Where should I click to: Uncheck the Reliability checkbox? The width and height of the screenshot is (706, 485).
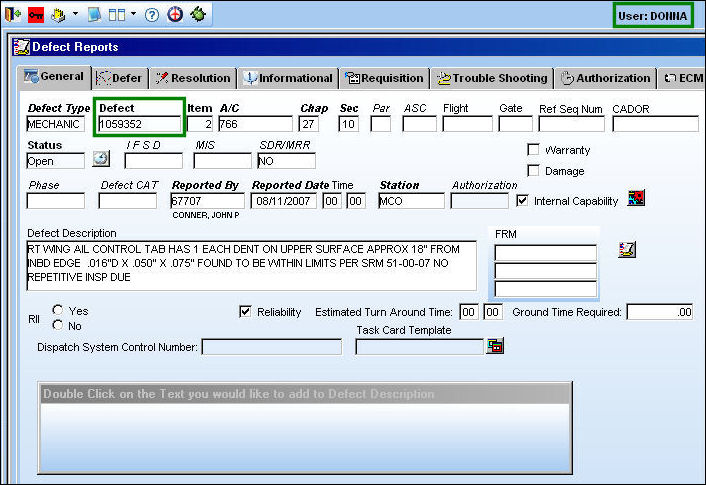[245, 312]
